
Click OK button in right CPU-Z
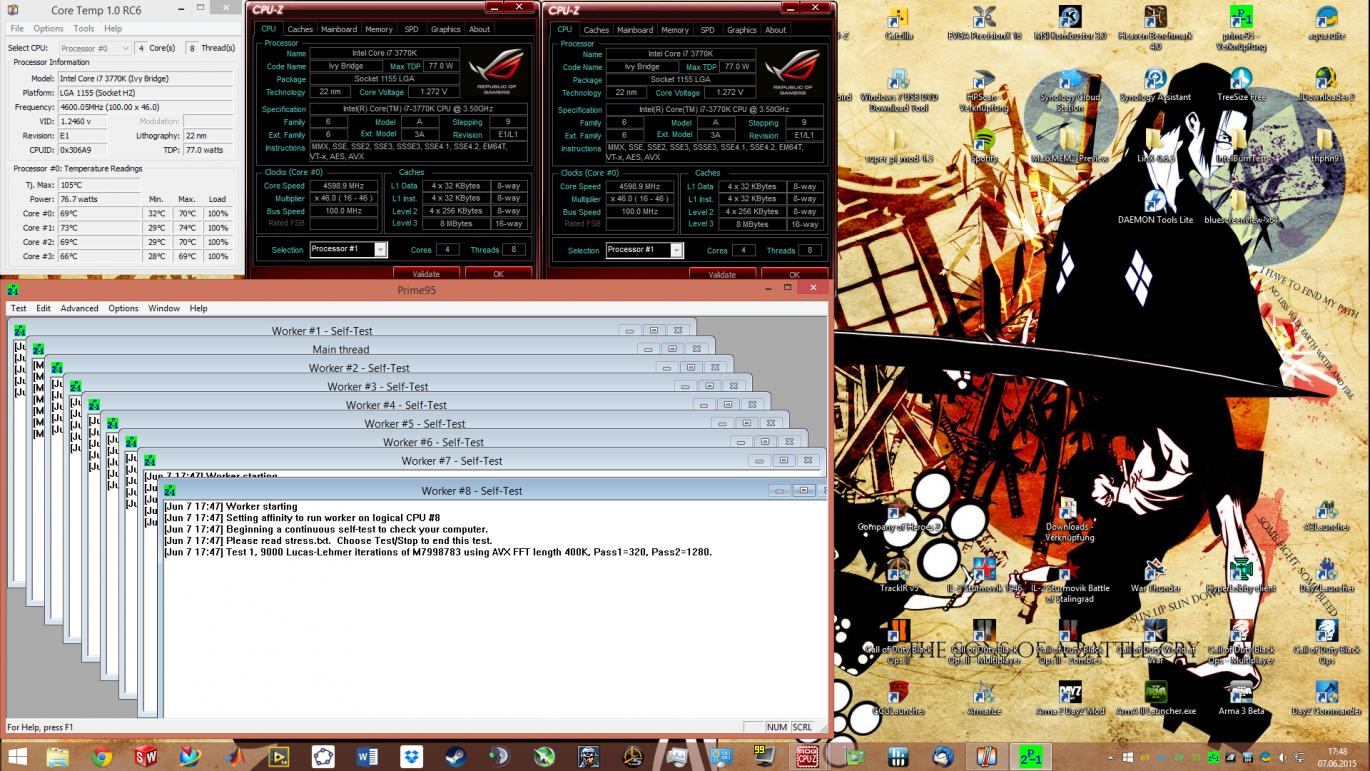tap(794, 274)
